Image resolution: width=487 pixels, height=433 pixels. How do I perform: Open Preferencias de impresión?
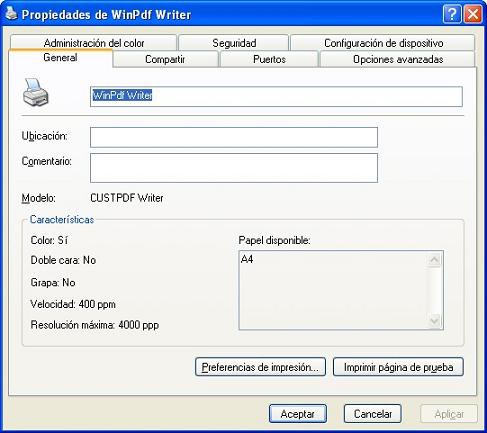point(260,367)
